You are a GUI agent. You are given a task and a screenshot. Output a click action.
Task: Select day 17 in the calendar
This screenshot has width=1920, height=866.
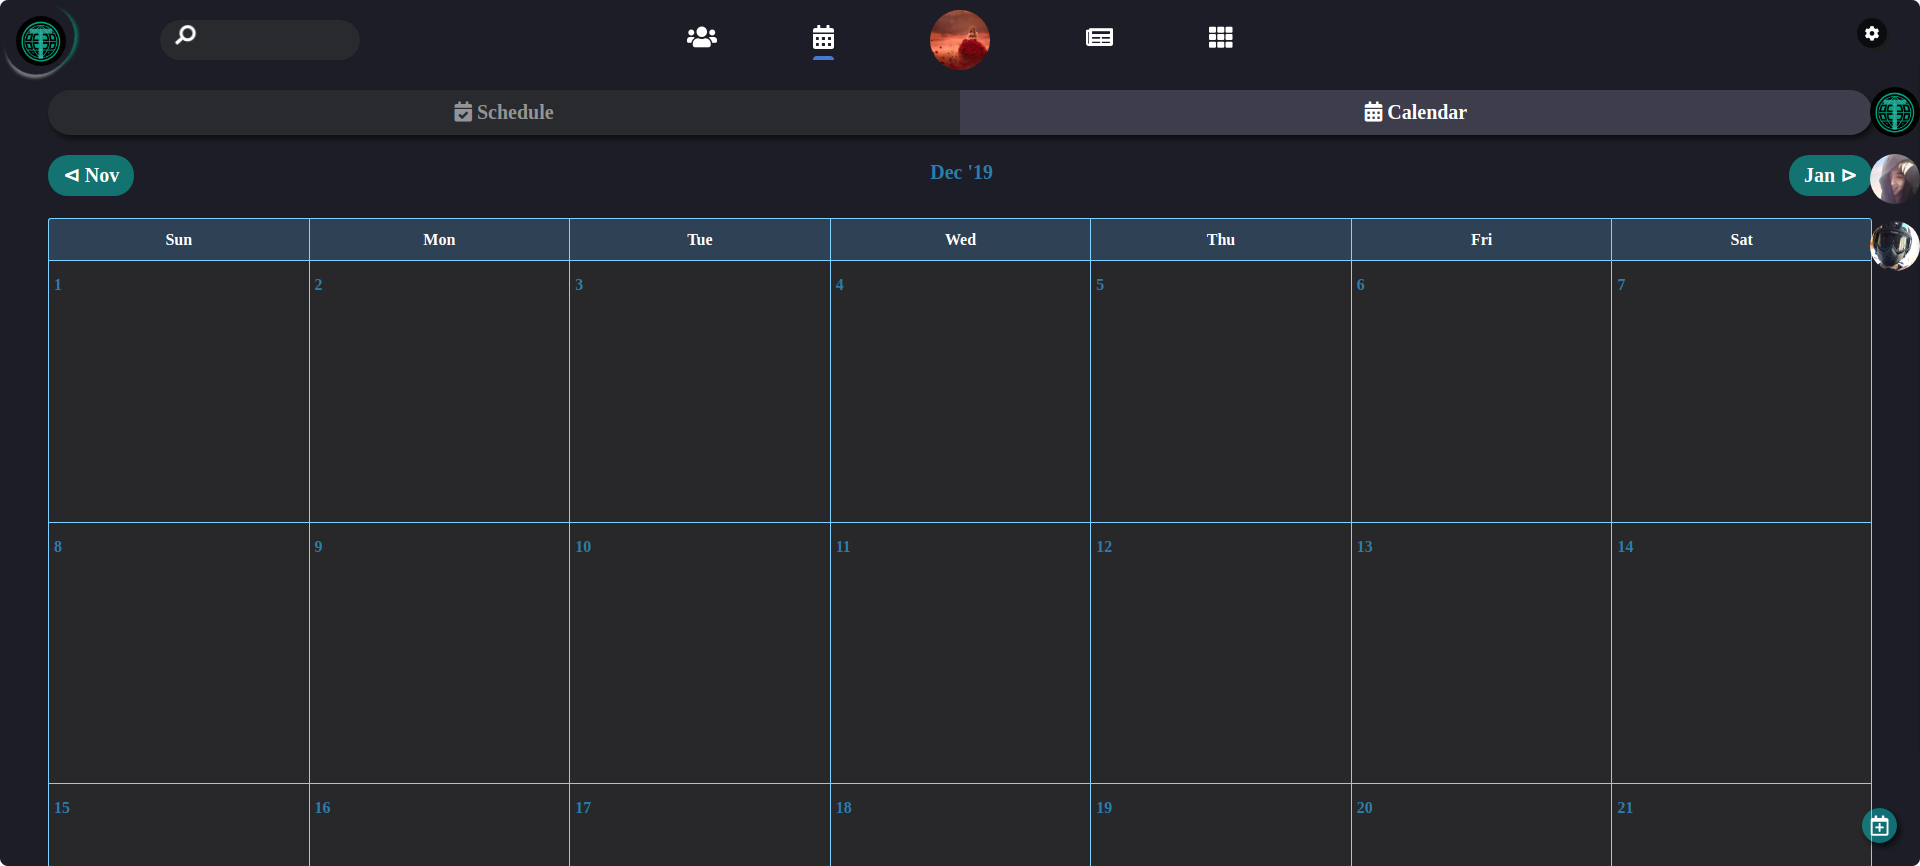tap(700, 825)
